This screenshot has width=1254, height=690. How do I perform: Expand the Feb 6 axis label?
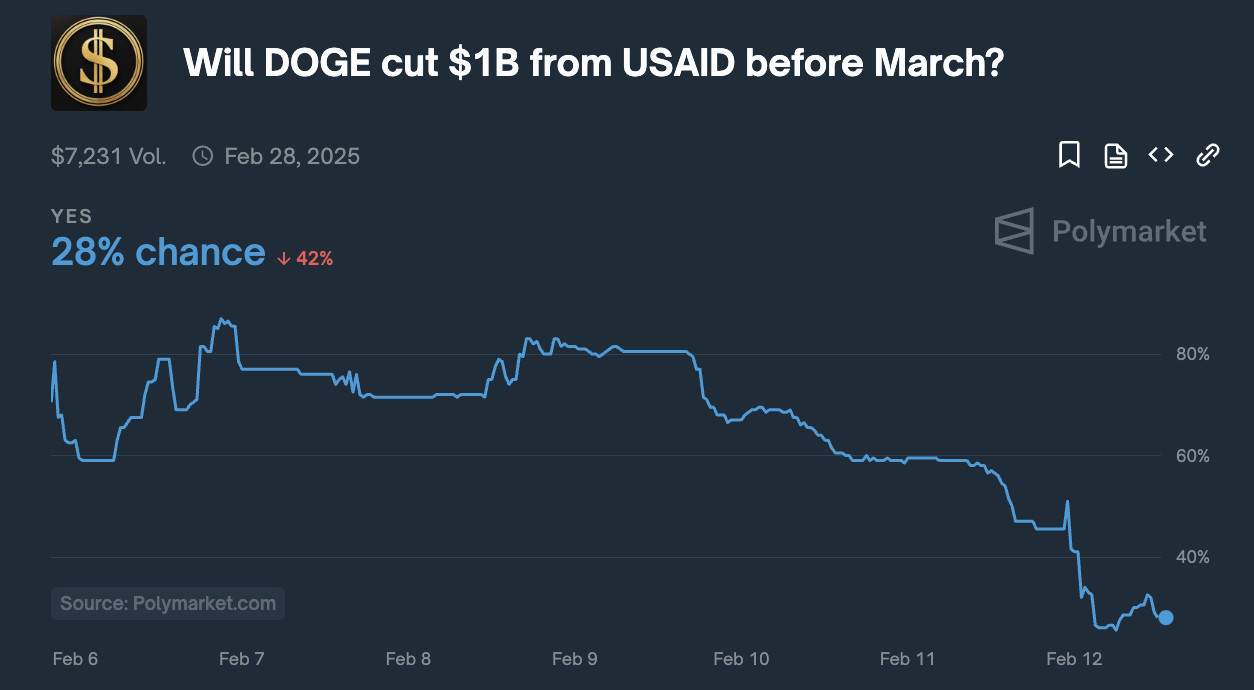click(75, 659)
